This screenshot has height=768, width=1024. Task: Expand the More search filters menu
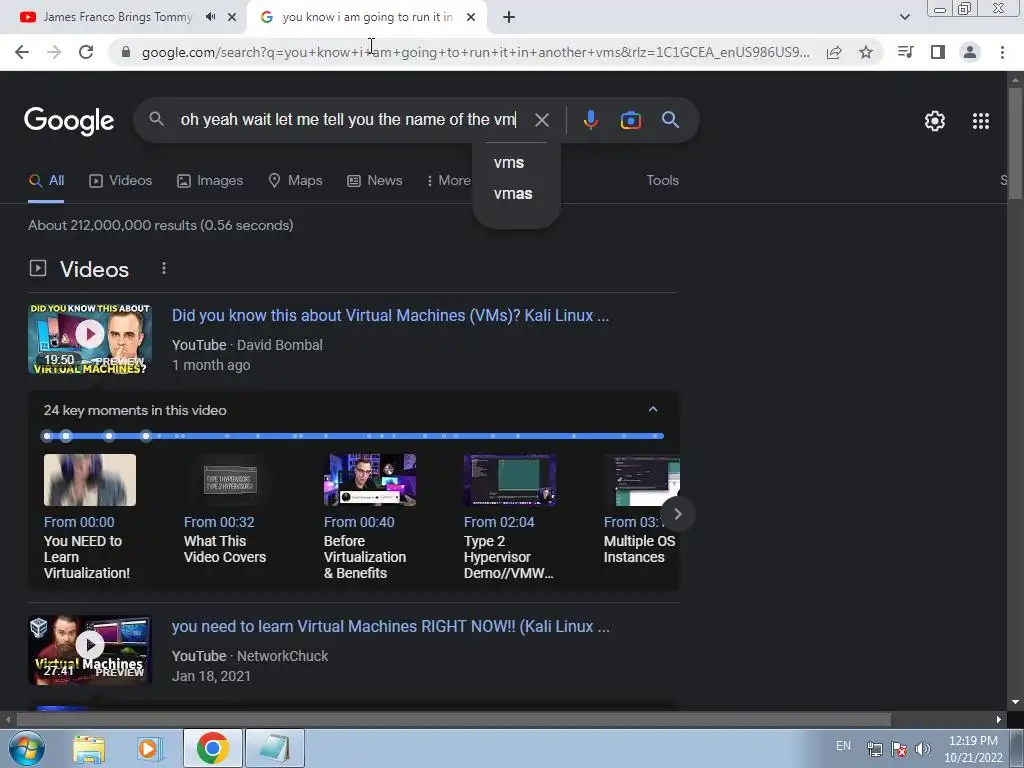448,181
